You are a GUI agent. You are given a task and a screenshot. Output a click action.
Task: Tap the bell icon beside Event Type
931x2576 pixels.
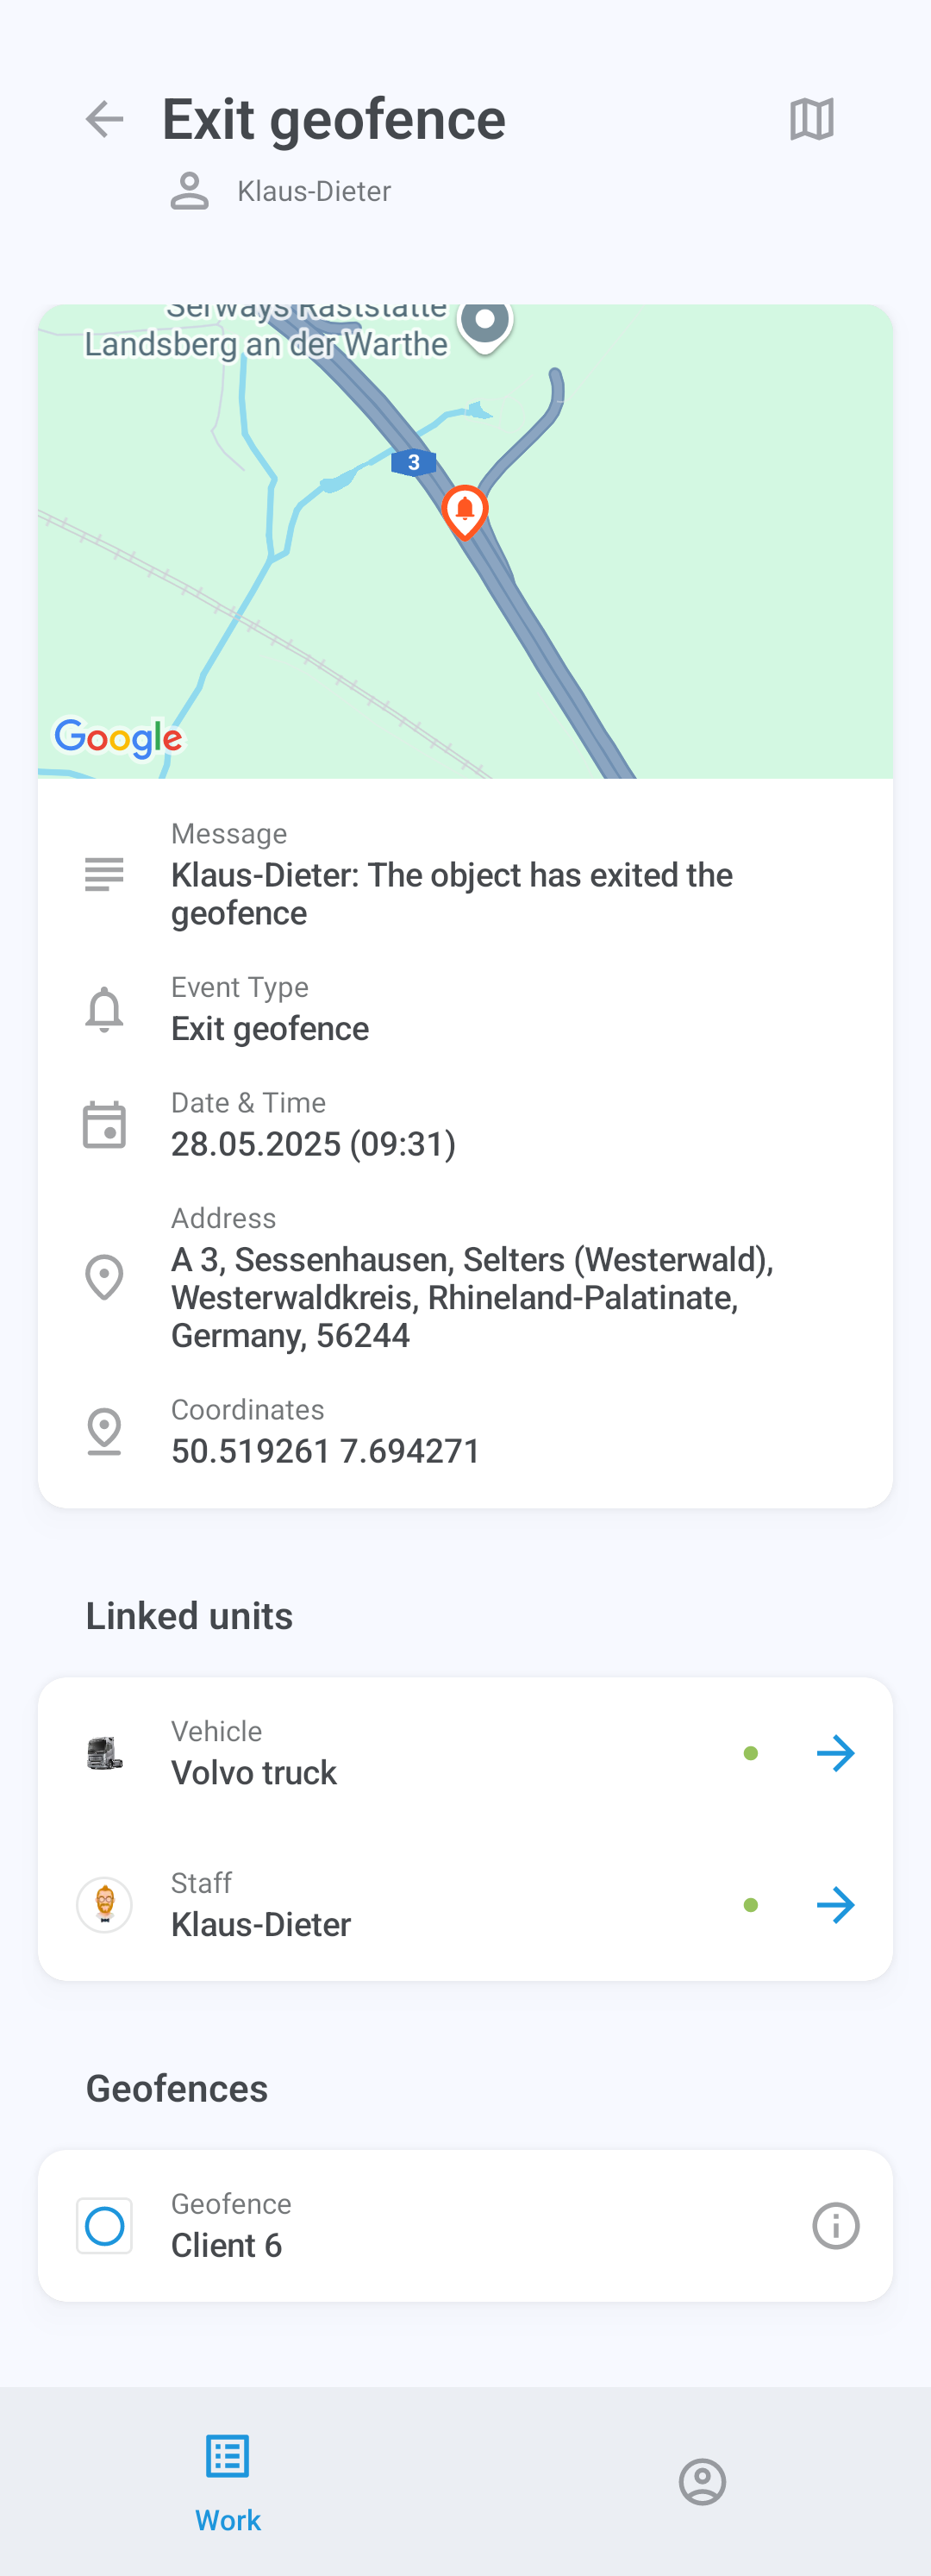tap(104, 1009)
